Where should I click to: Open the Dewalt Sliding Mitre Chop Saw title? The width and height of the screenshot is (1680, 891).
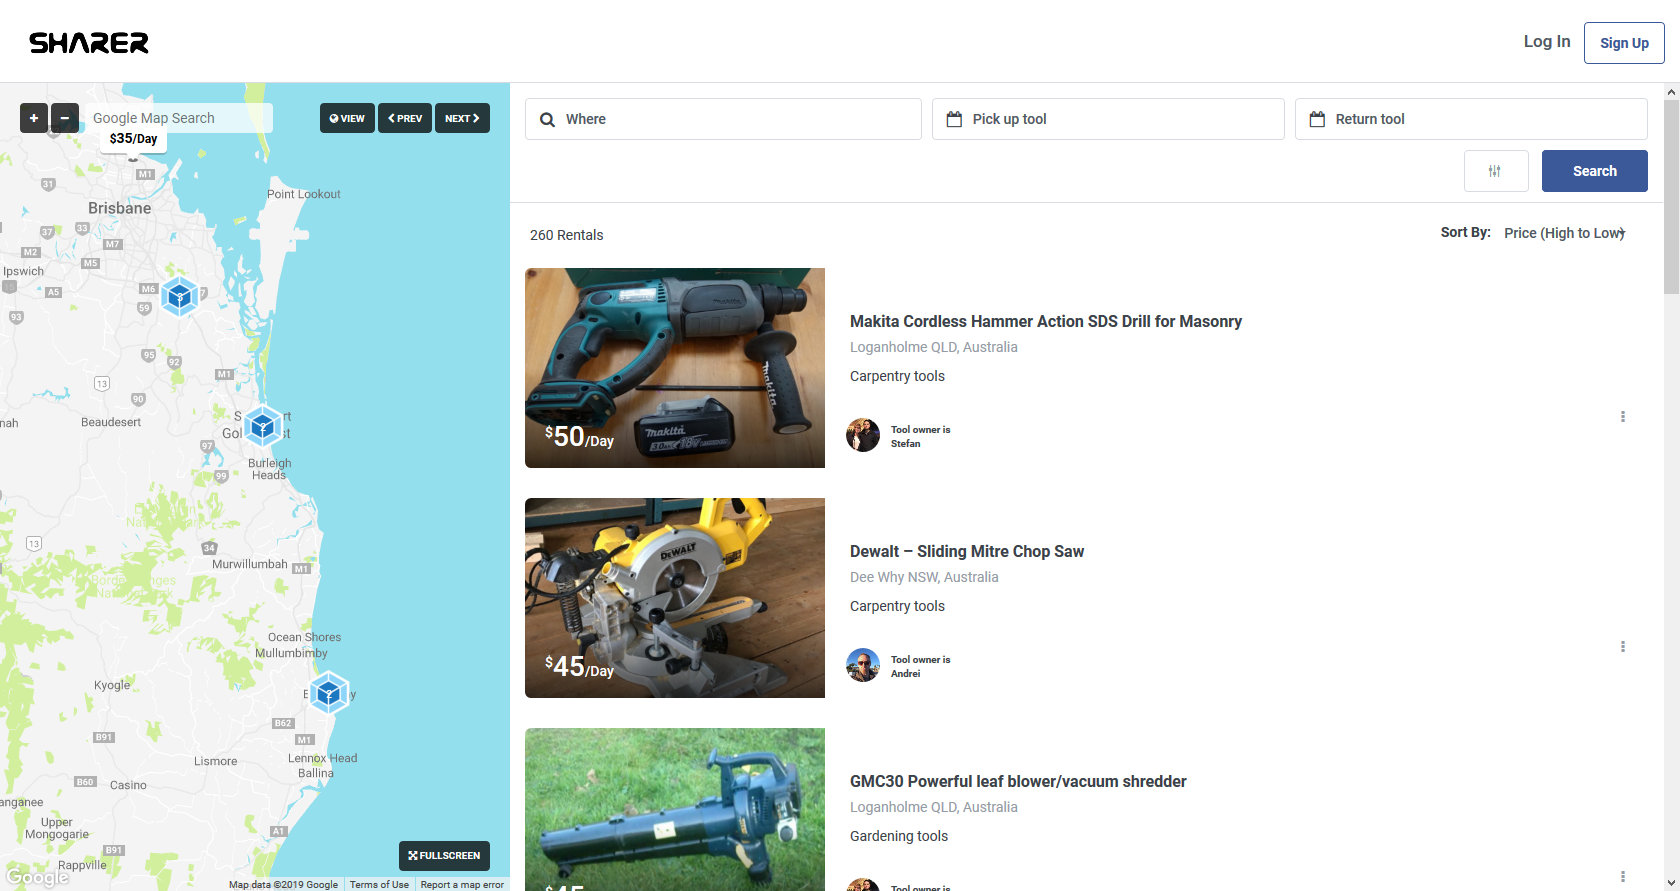click(x=967, y=552)
